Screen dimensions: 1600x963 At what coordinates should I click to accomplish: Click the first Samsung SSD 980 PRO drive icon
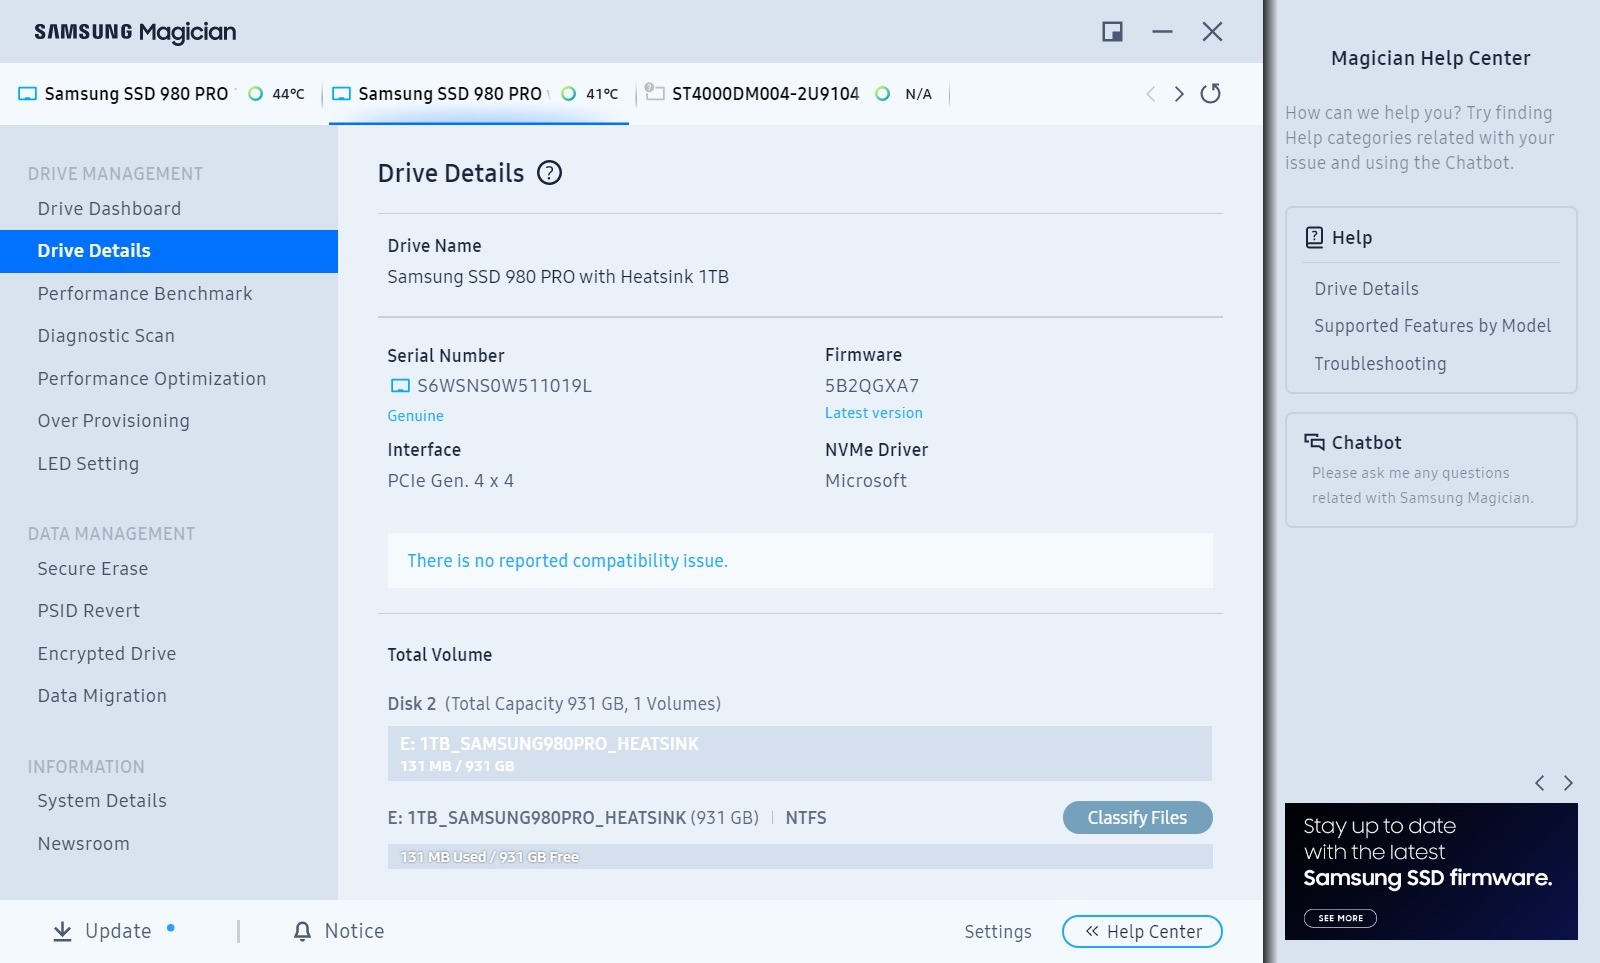pyautogui.click(x=28, y=94)
